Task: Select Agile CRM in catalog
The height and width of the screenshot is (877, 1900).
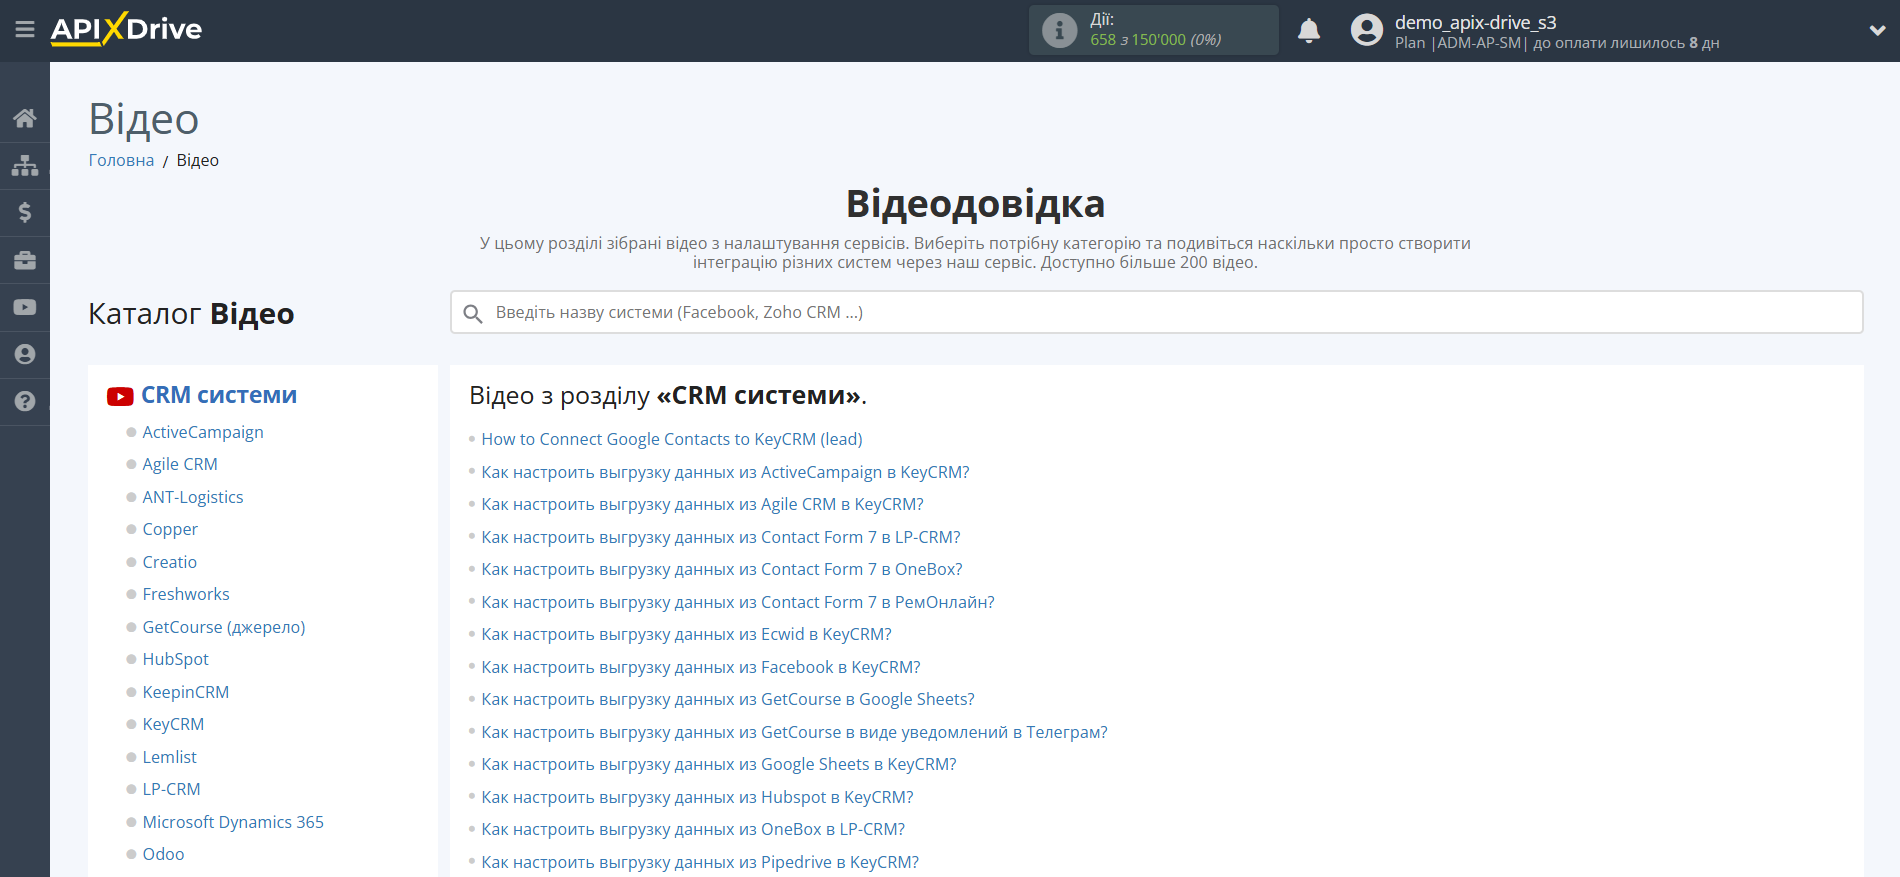Action: 180,464
